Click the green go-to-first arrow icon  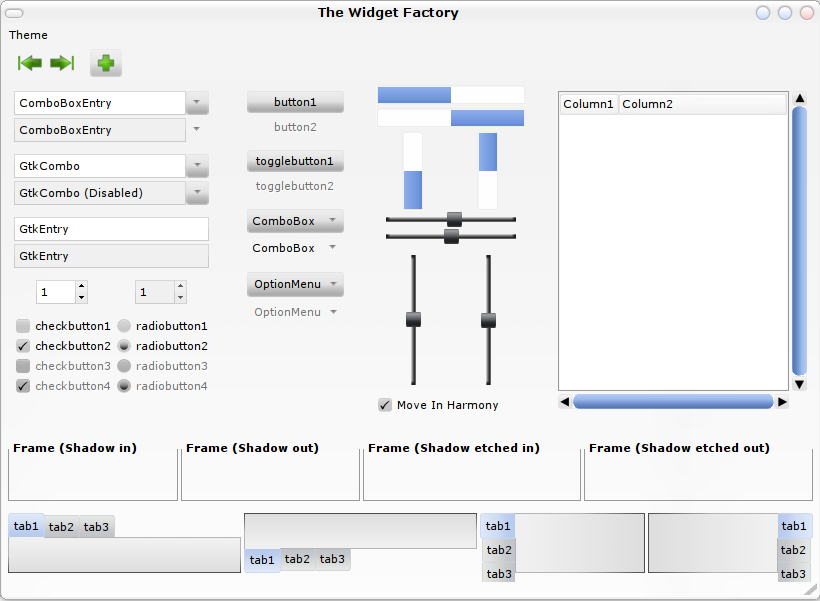pos(30,63)
